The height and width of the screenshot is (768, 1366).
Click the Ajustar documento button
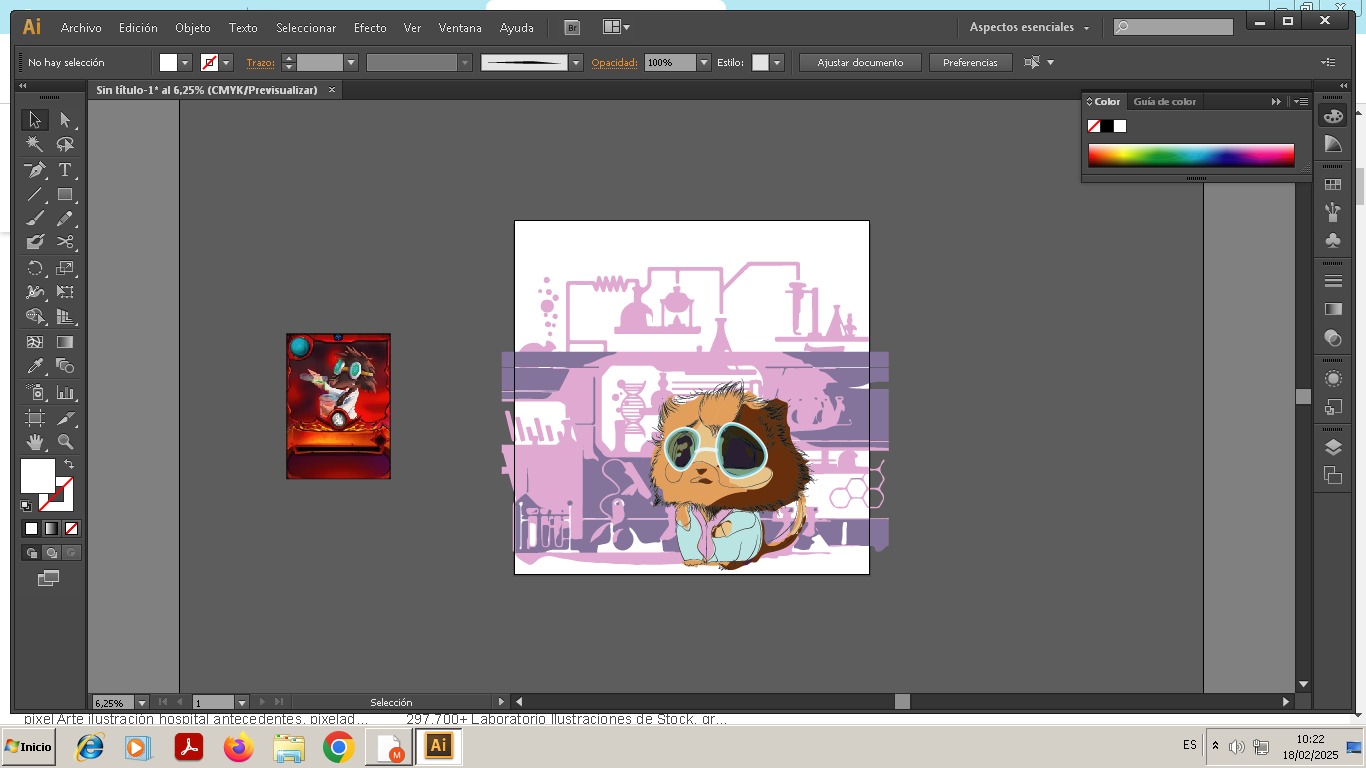pos(860,63)
